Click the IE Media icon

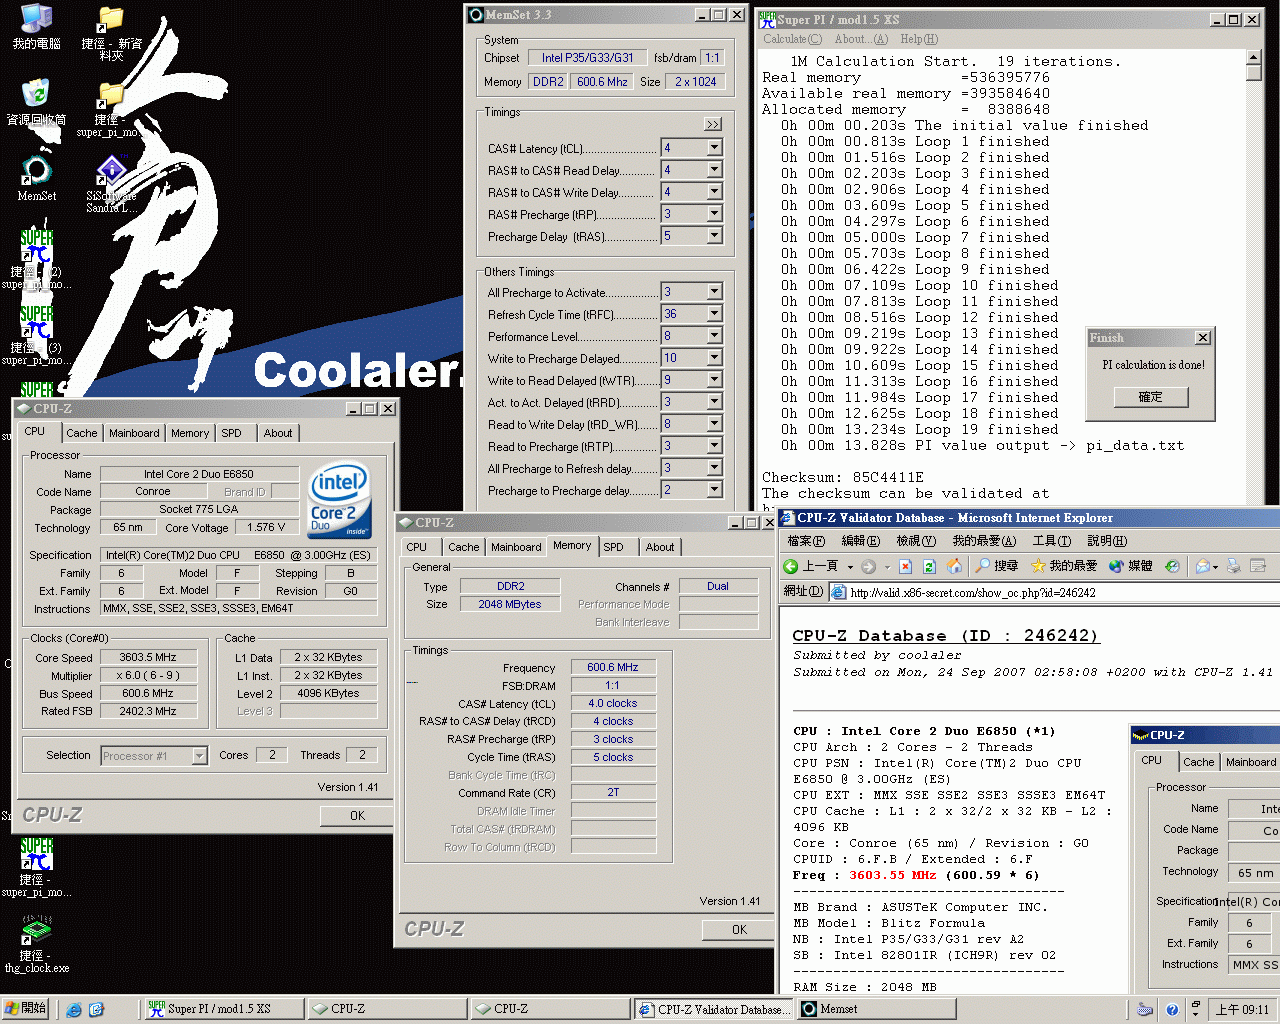(1116, 566)
